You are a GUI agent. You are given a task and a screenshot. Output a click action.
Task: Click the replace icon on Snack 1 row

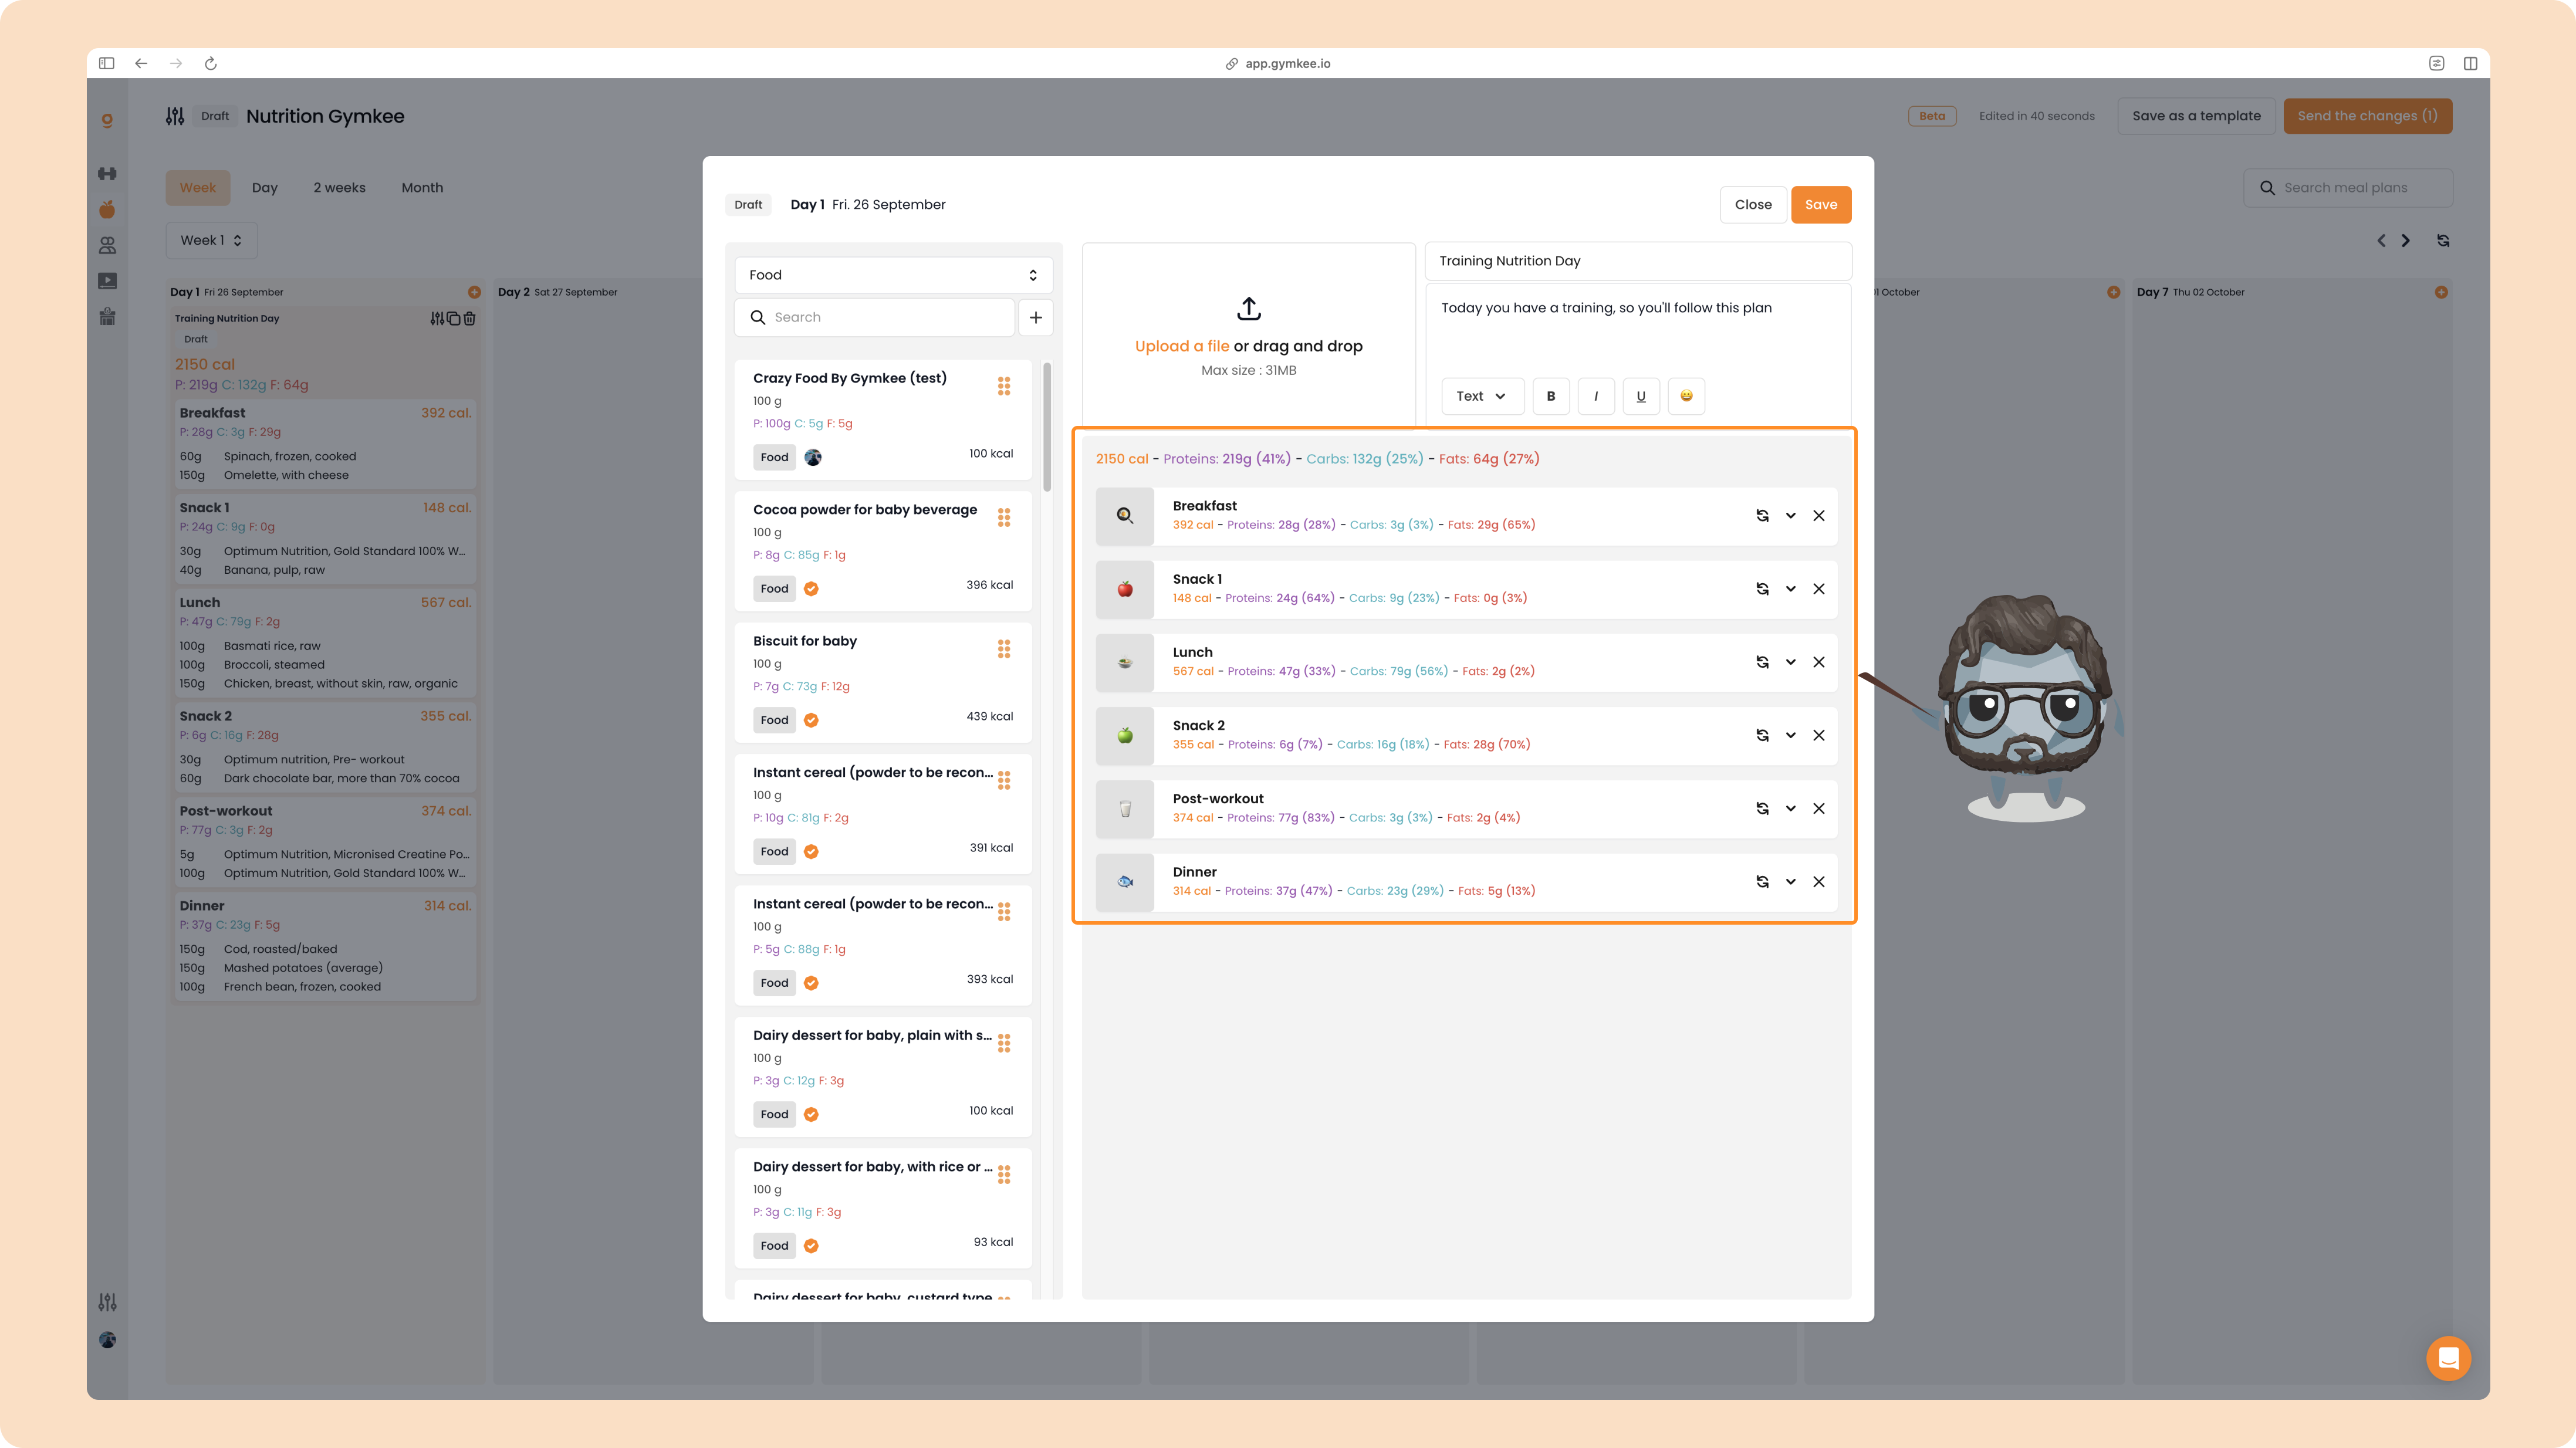point(1762,589)
